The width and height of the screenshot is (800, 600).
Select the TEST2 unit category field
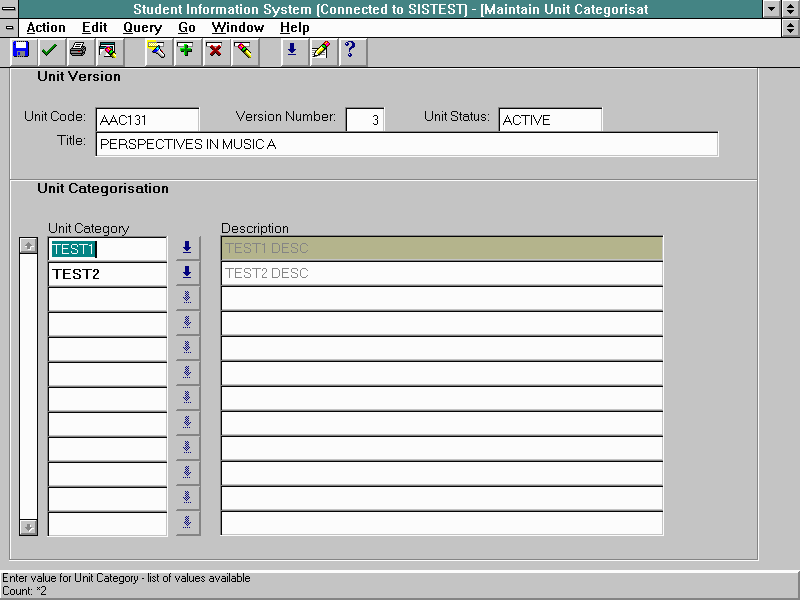(107, 274)
